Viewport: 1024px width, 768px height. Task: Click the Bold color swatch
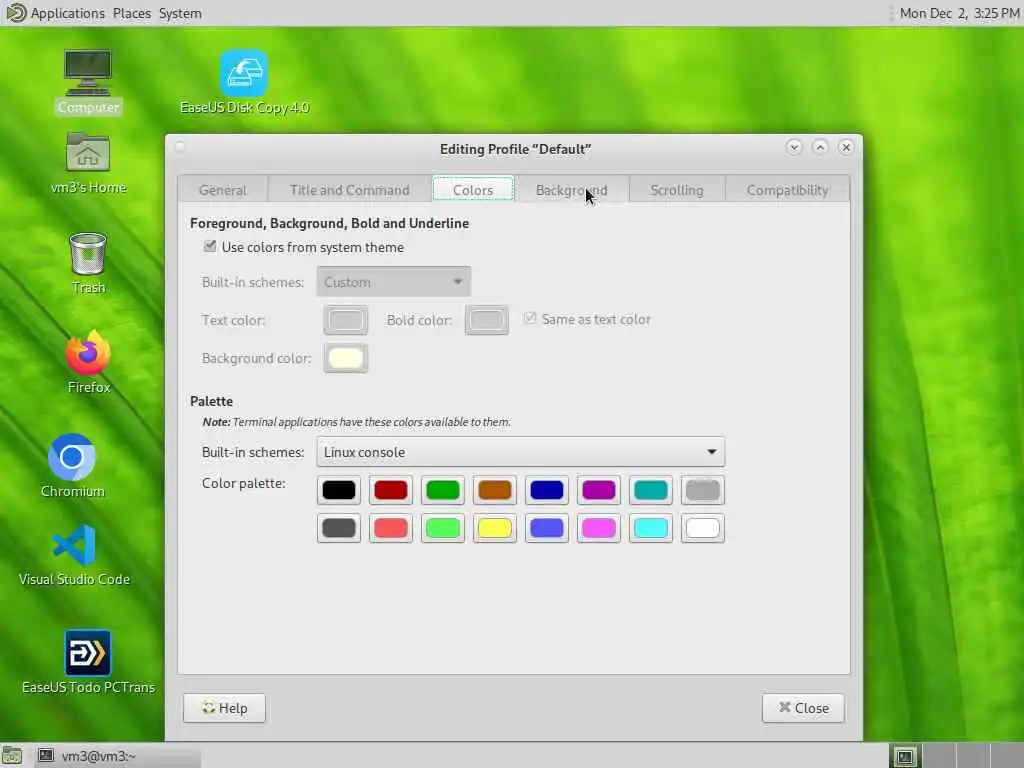(487, 320)
